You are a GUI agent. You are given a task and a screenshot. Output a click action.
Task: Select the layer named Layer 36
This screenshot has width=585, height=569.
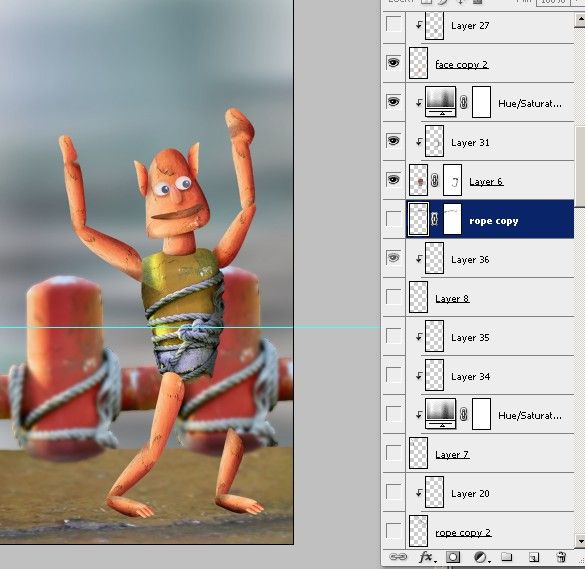pyautogui.click(x=470, y=260)
